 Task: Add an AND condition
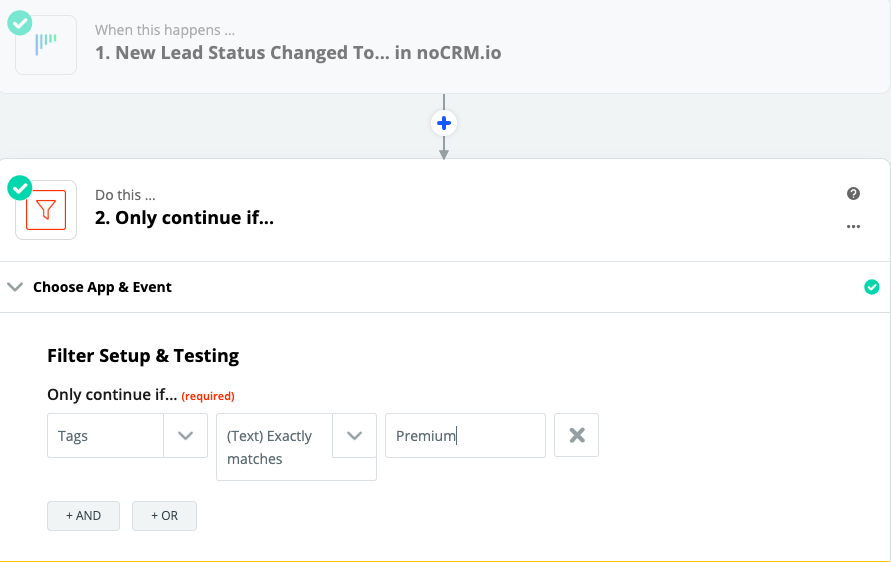(83, 515)
